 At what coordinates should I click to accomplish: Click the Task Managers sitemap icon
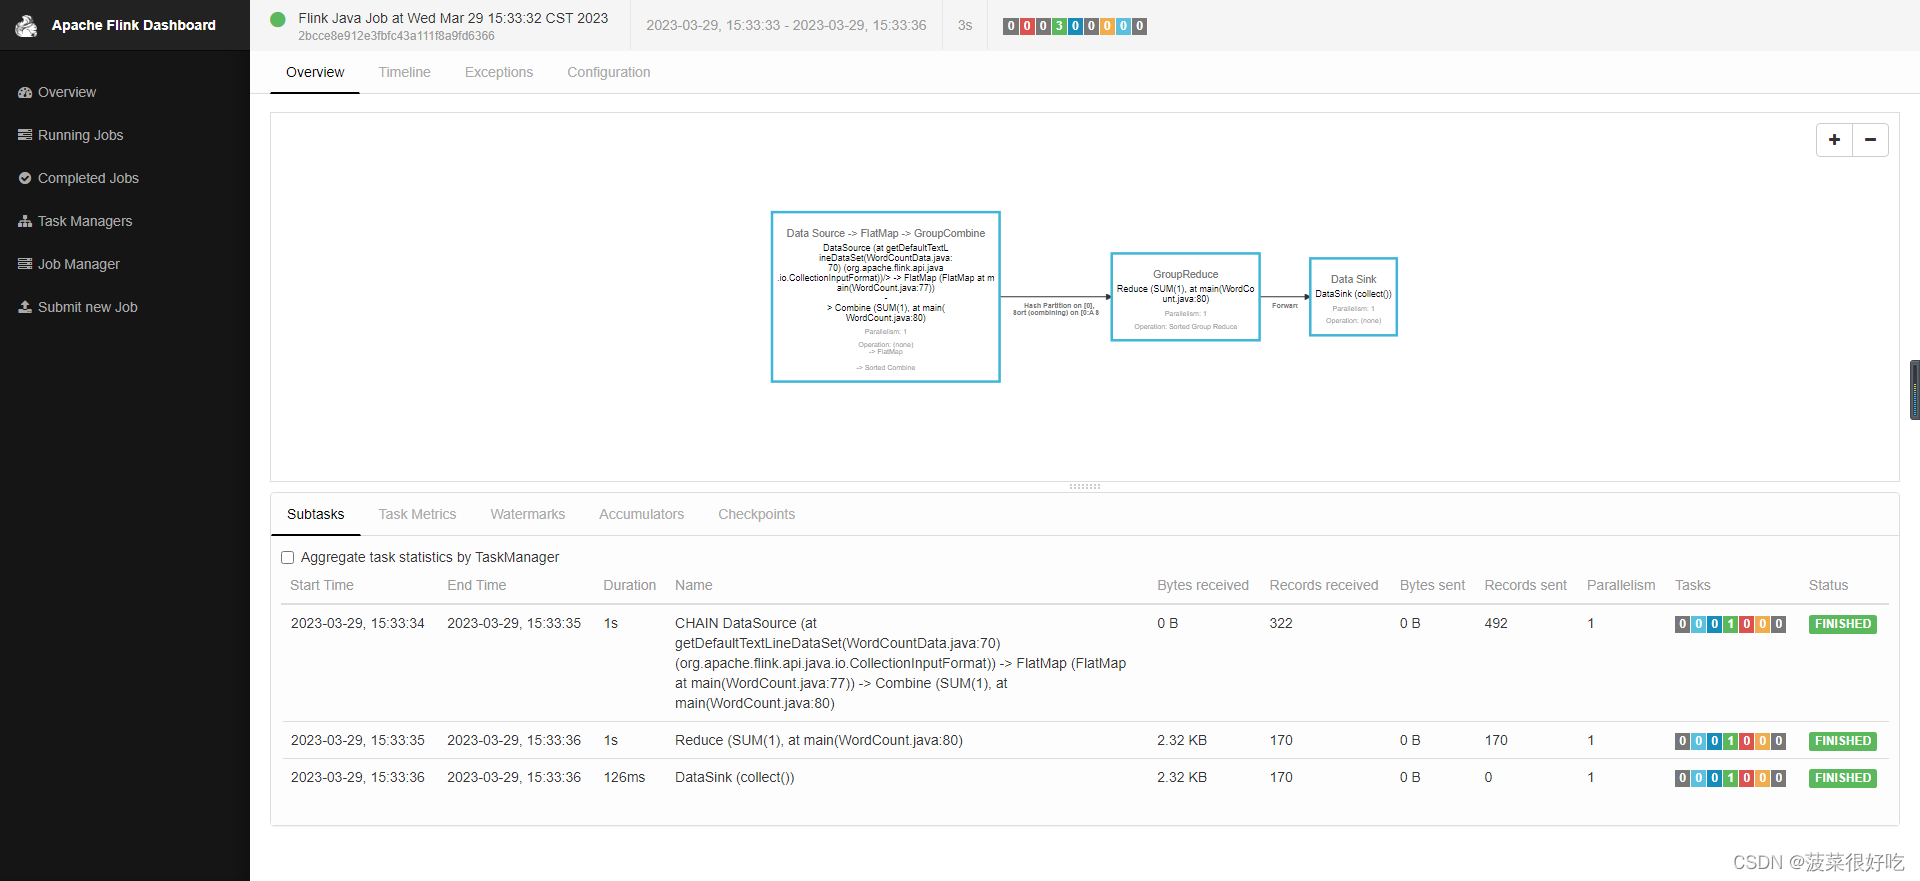pyautogui.click(x=25, y=221)
